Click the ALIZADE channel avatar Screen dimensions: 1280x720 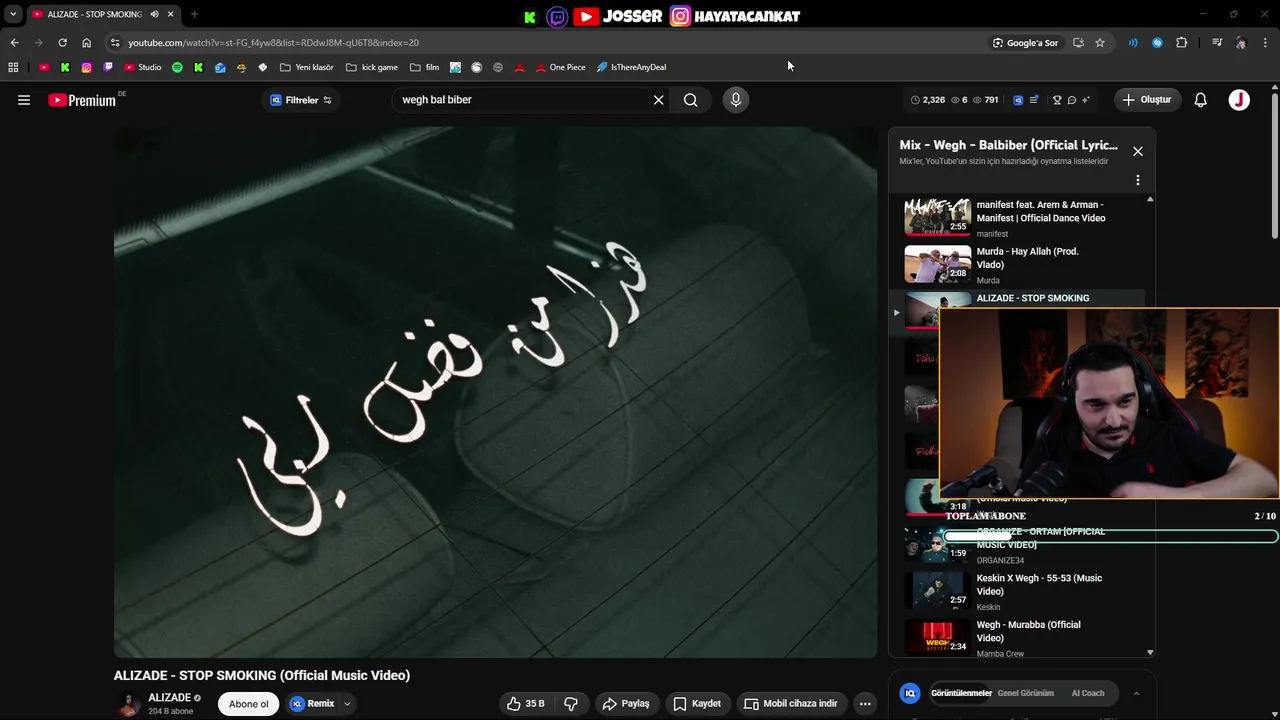128,704
